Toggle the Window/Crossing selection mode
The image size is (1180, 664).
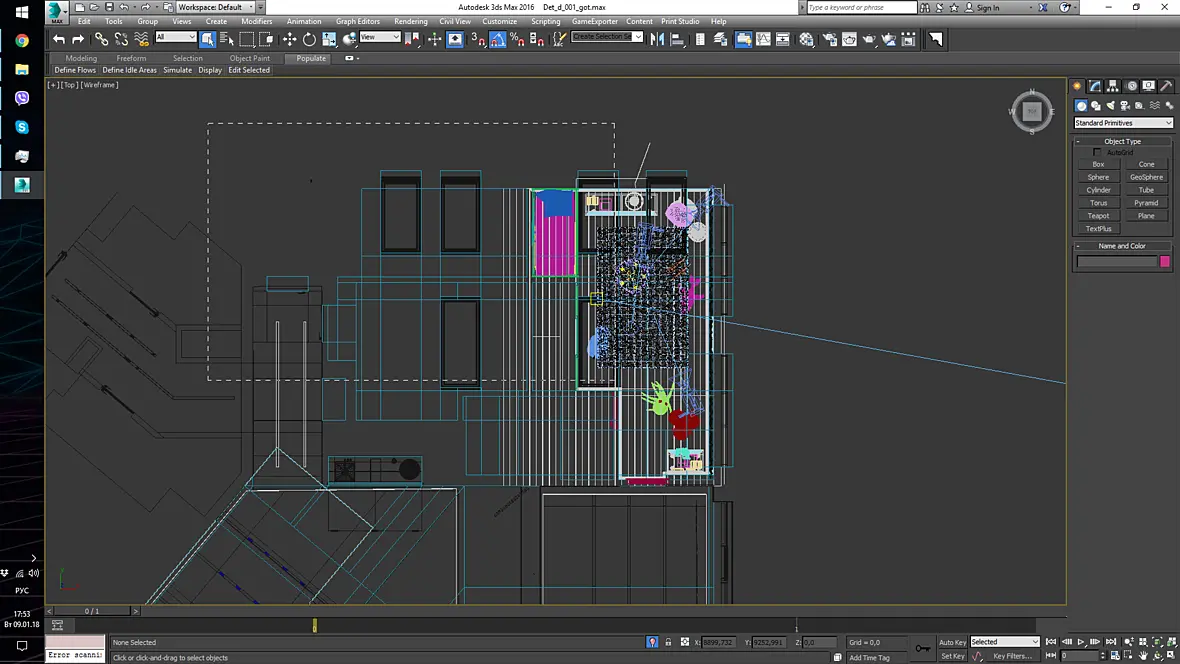point(266,39)
